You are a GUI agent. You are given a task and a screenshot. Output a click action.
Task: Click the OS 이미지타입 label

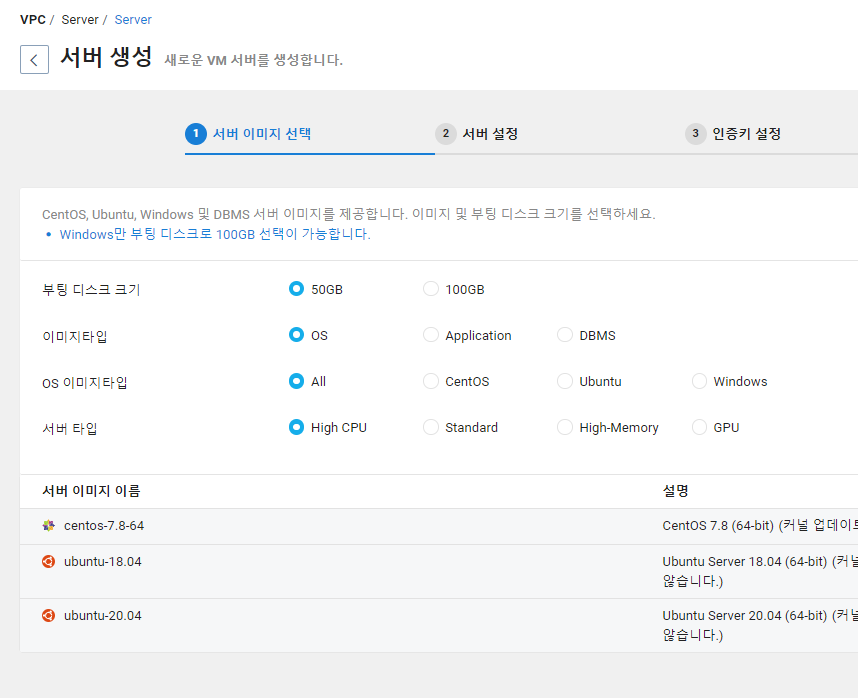[85, 382]
